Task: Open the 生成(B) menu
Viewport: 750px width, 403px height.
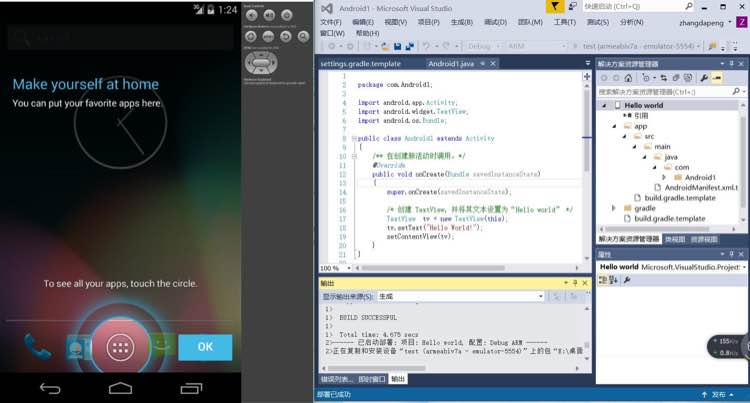Action: pos(461,22)
